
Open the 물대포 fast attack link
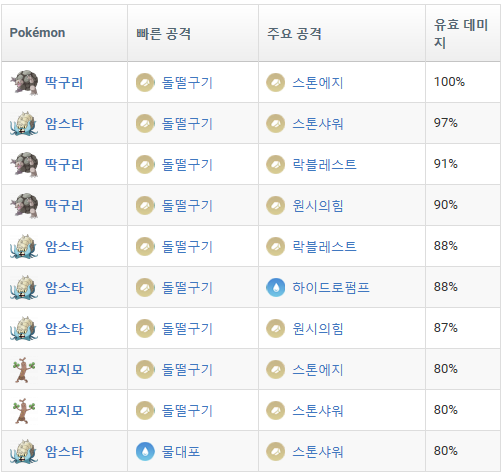click(181, 451)
